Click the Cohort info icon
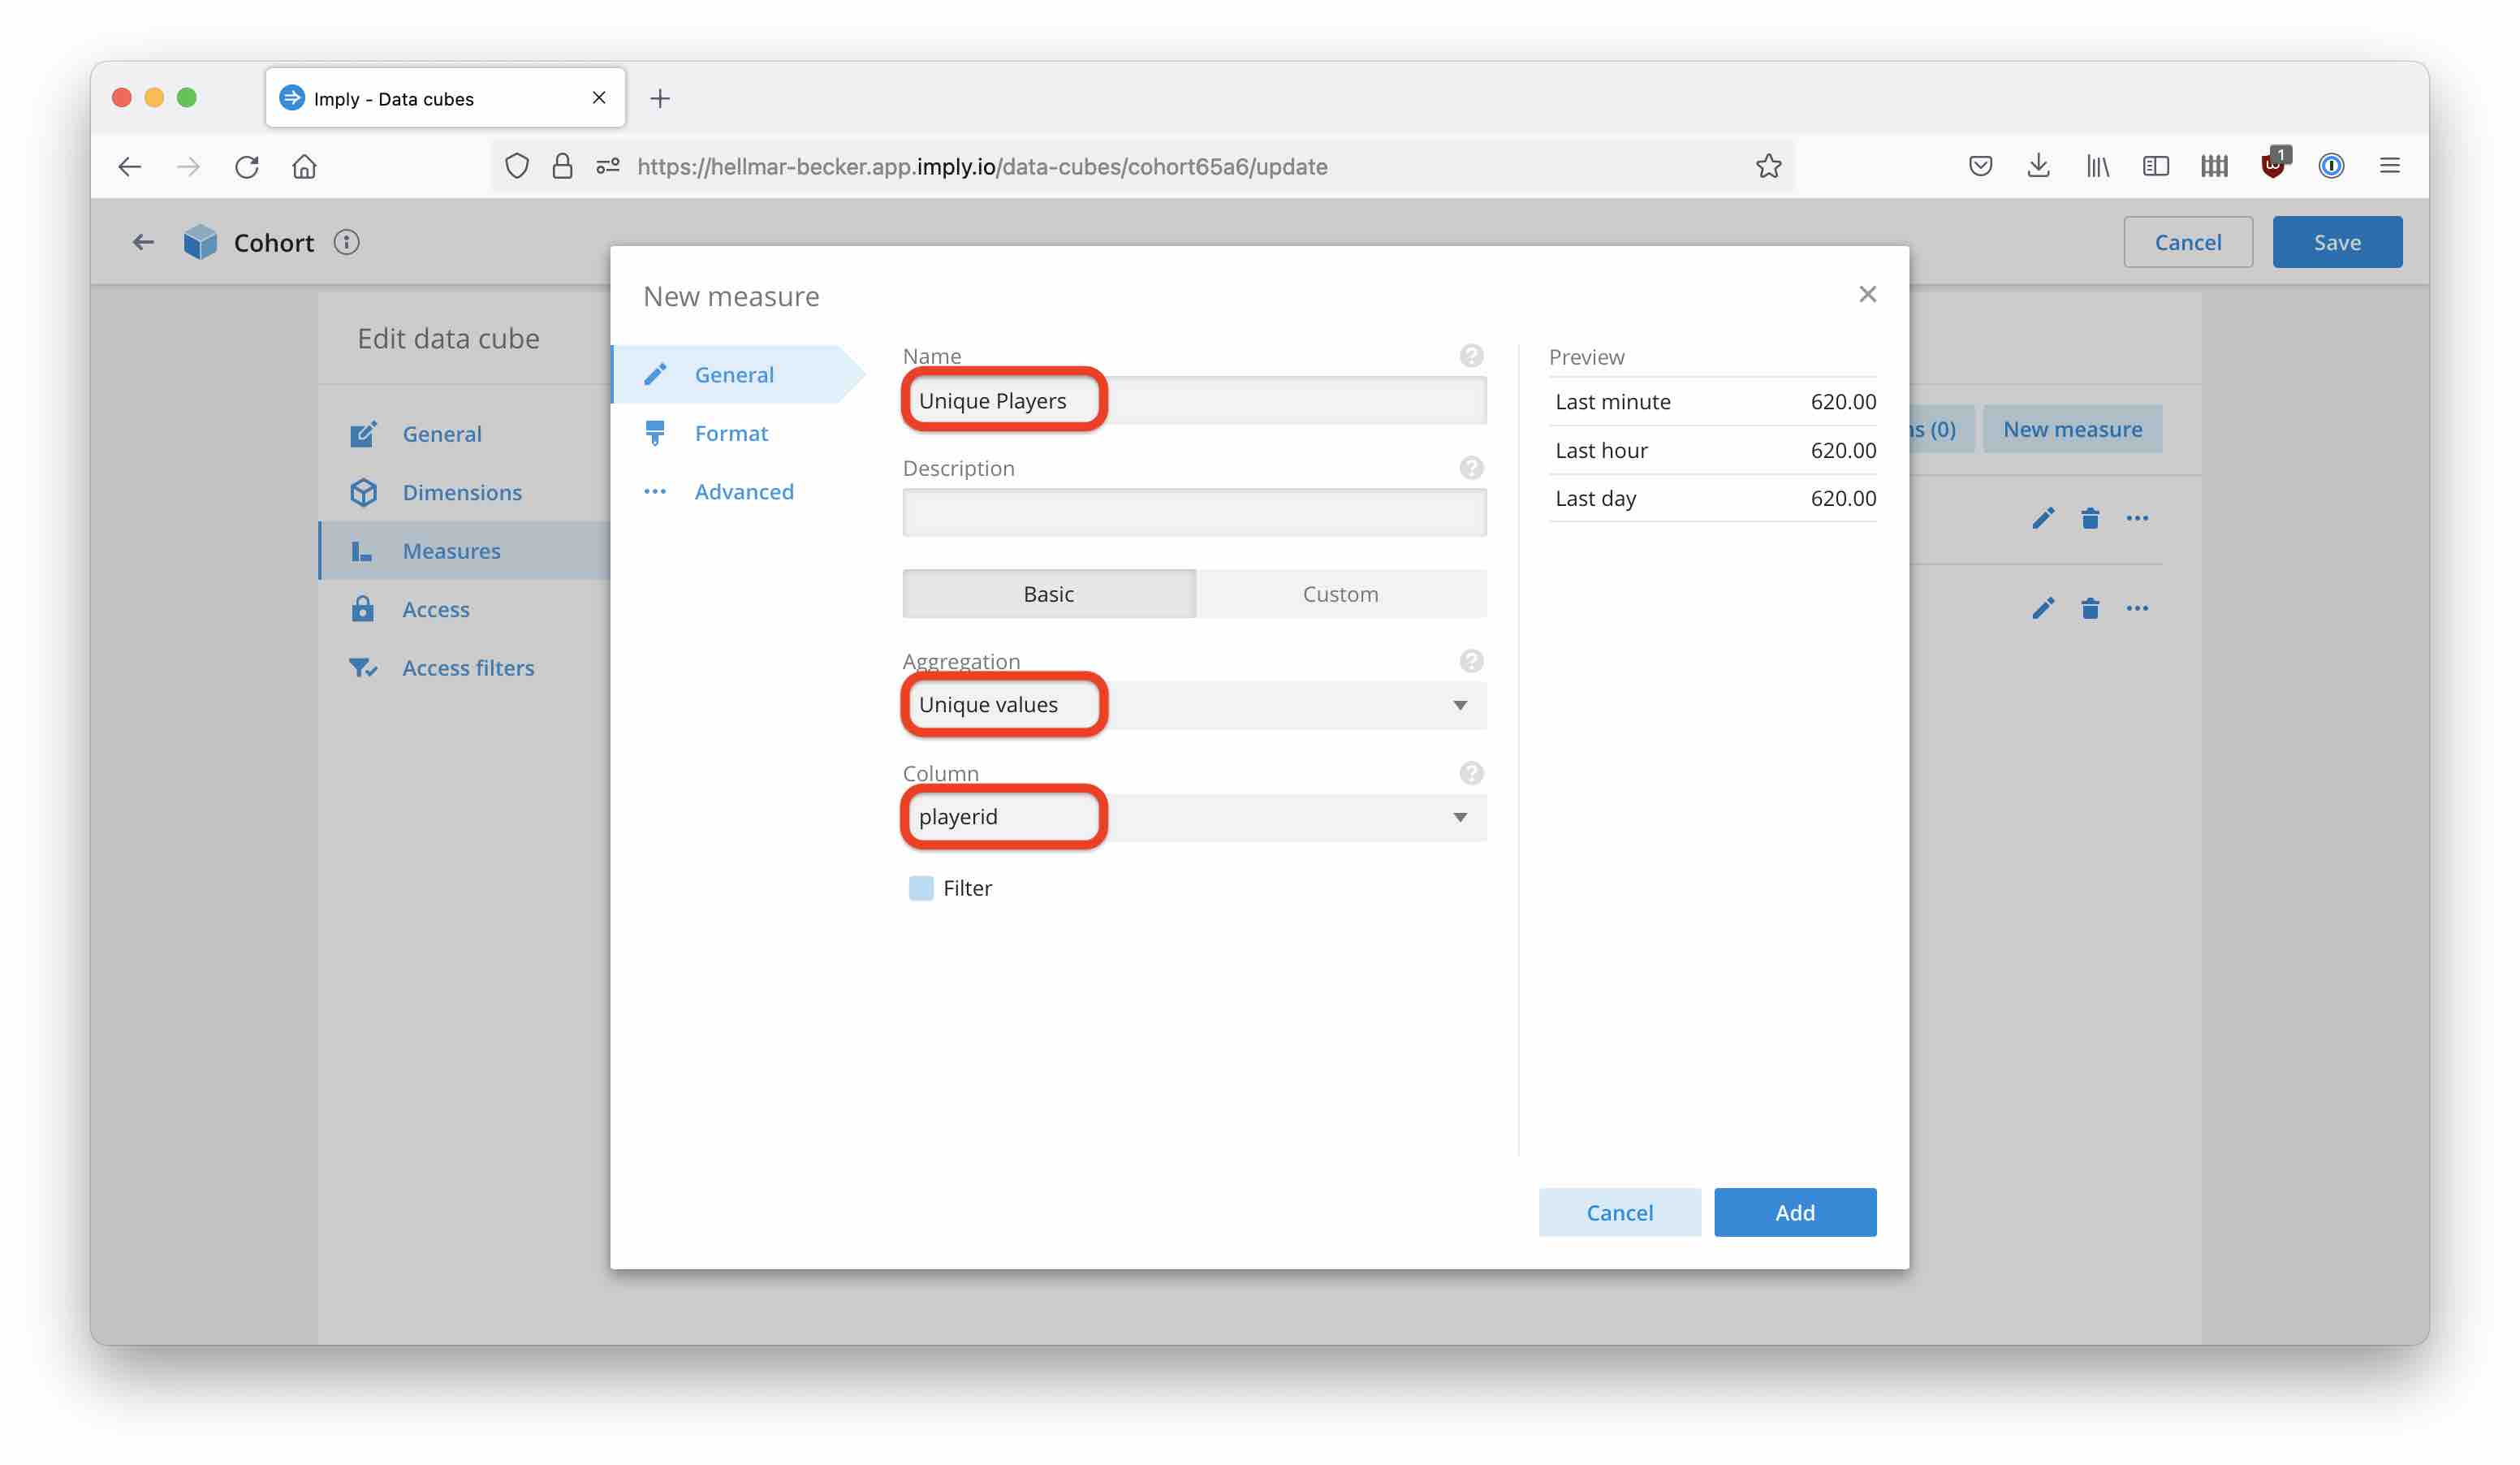The height and width of the screenshot is (1465, 2520). pos(346,242)
